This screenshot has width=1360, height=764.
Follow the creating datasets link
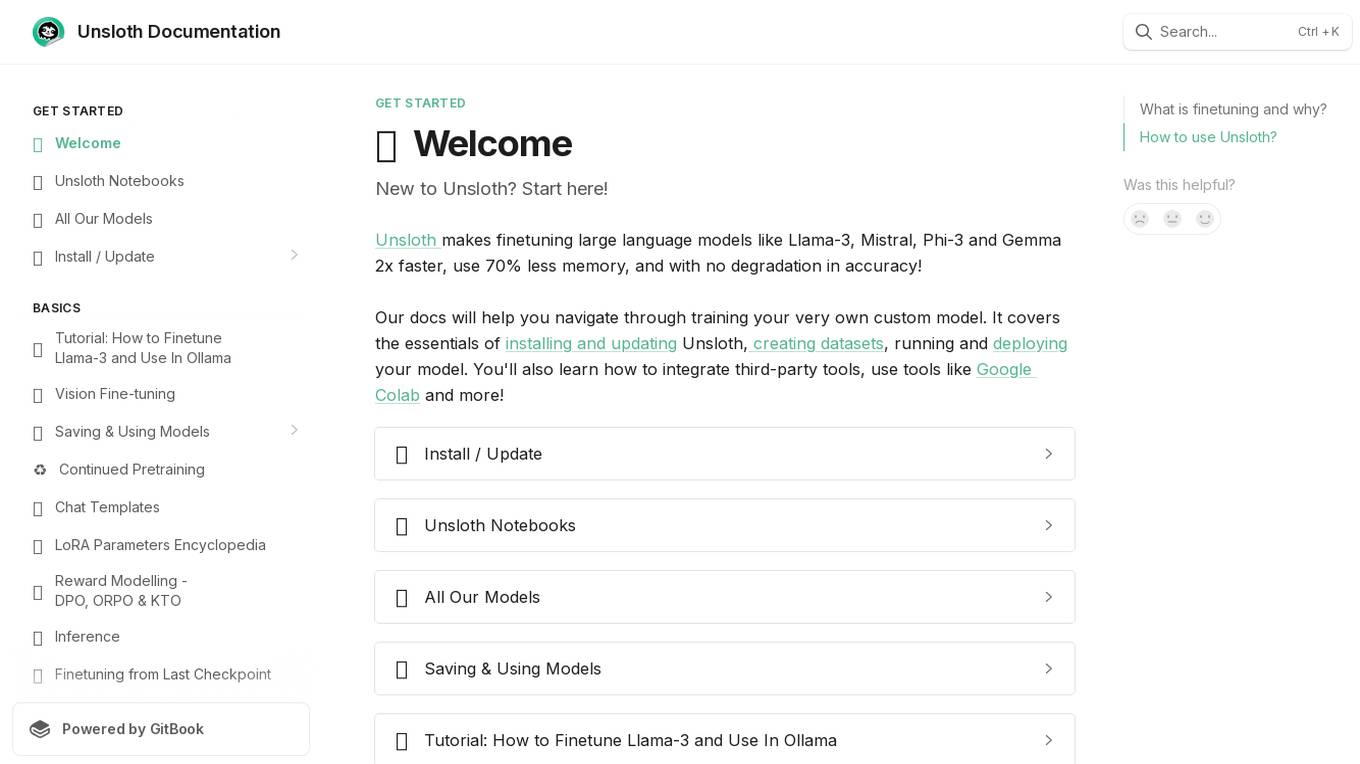[x=818, y=343]
